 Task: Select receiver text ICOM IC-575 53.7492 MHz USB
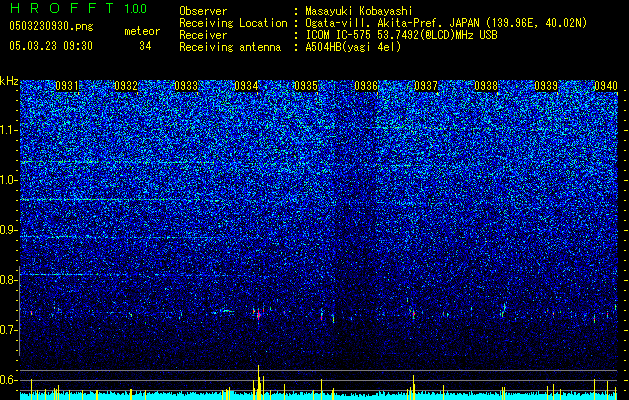point(402,35)
